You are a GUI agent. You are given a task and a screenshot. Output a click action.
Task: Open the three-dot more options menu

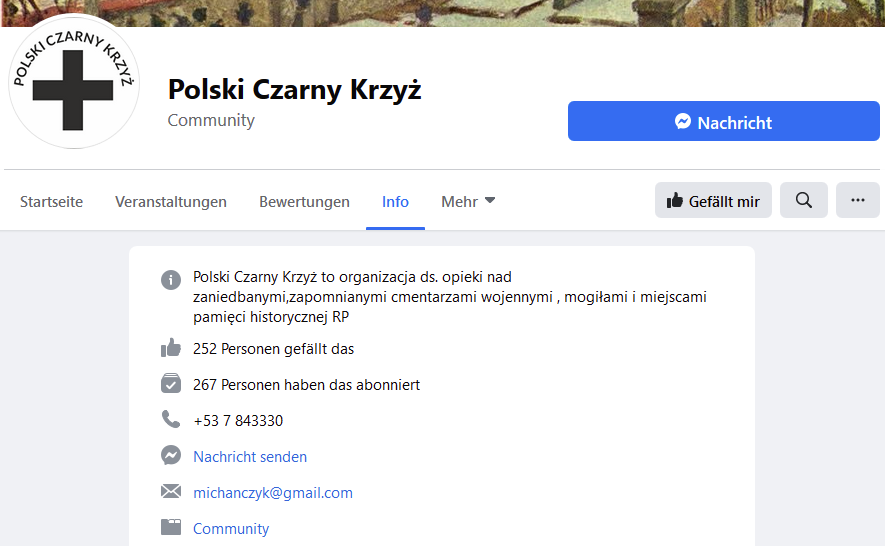[x=858, y=200]
